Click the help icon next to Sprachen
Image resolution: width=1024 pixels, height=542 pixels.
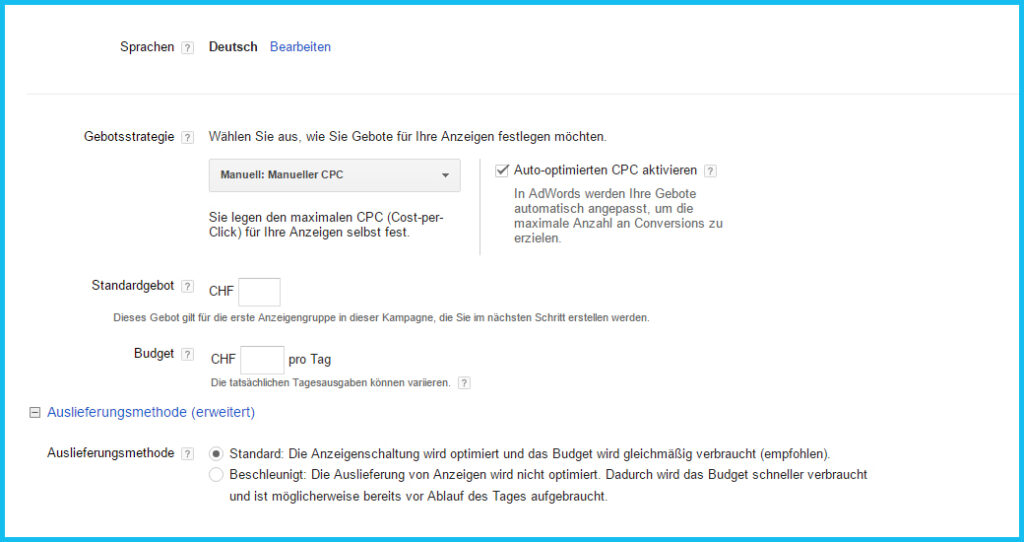coord(187,48)
